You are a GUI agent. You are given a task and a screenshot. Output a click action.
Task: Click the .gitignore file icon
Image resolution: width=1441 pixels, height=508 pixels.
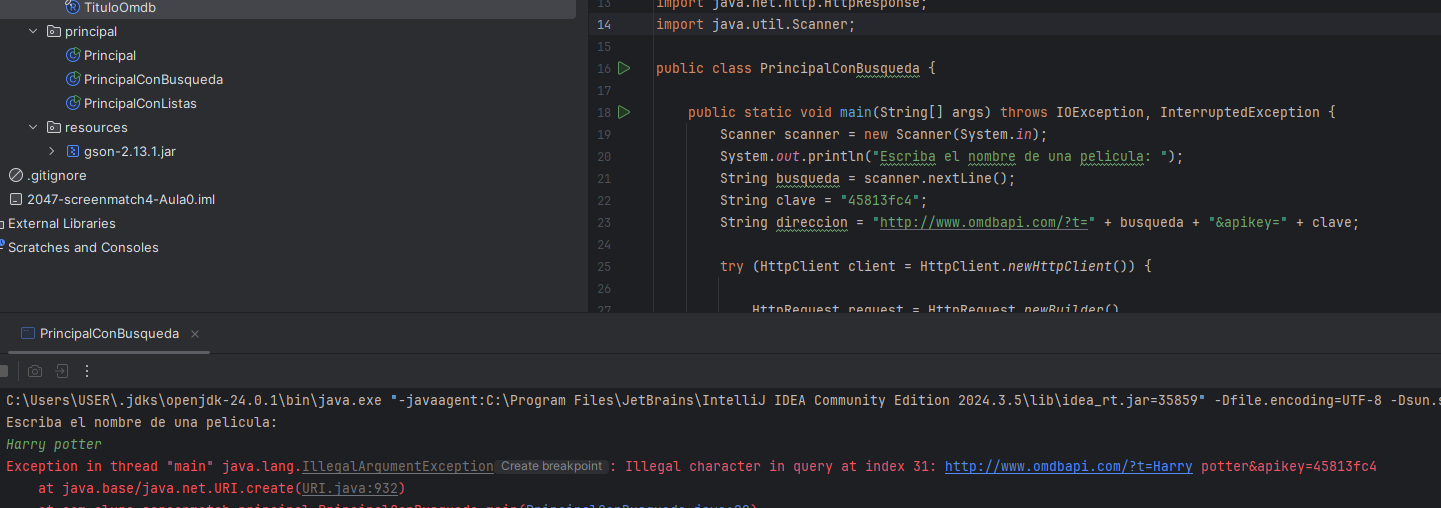[x=15, y=175]
